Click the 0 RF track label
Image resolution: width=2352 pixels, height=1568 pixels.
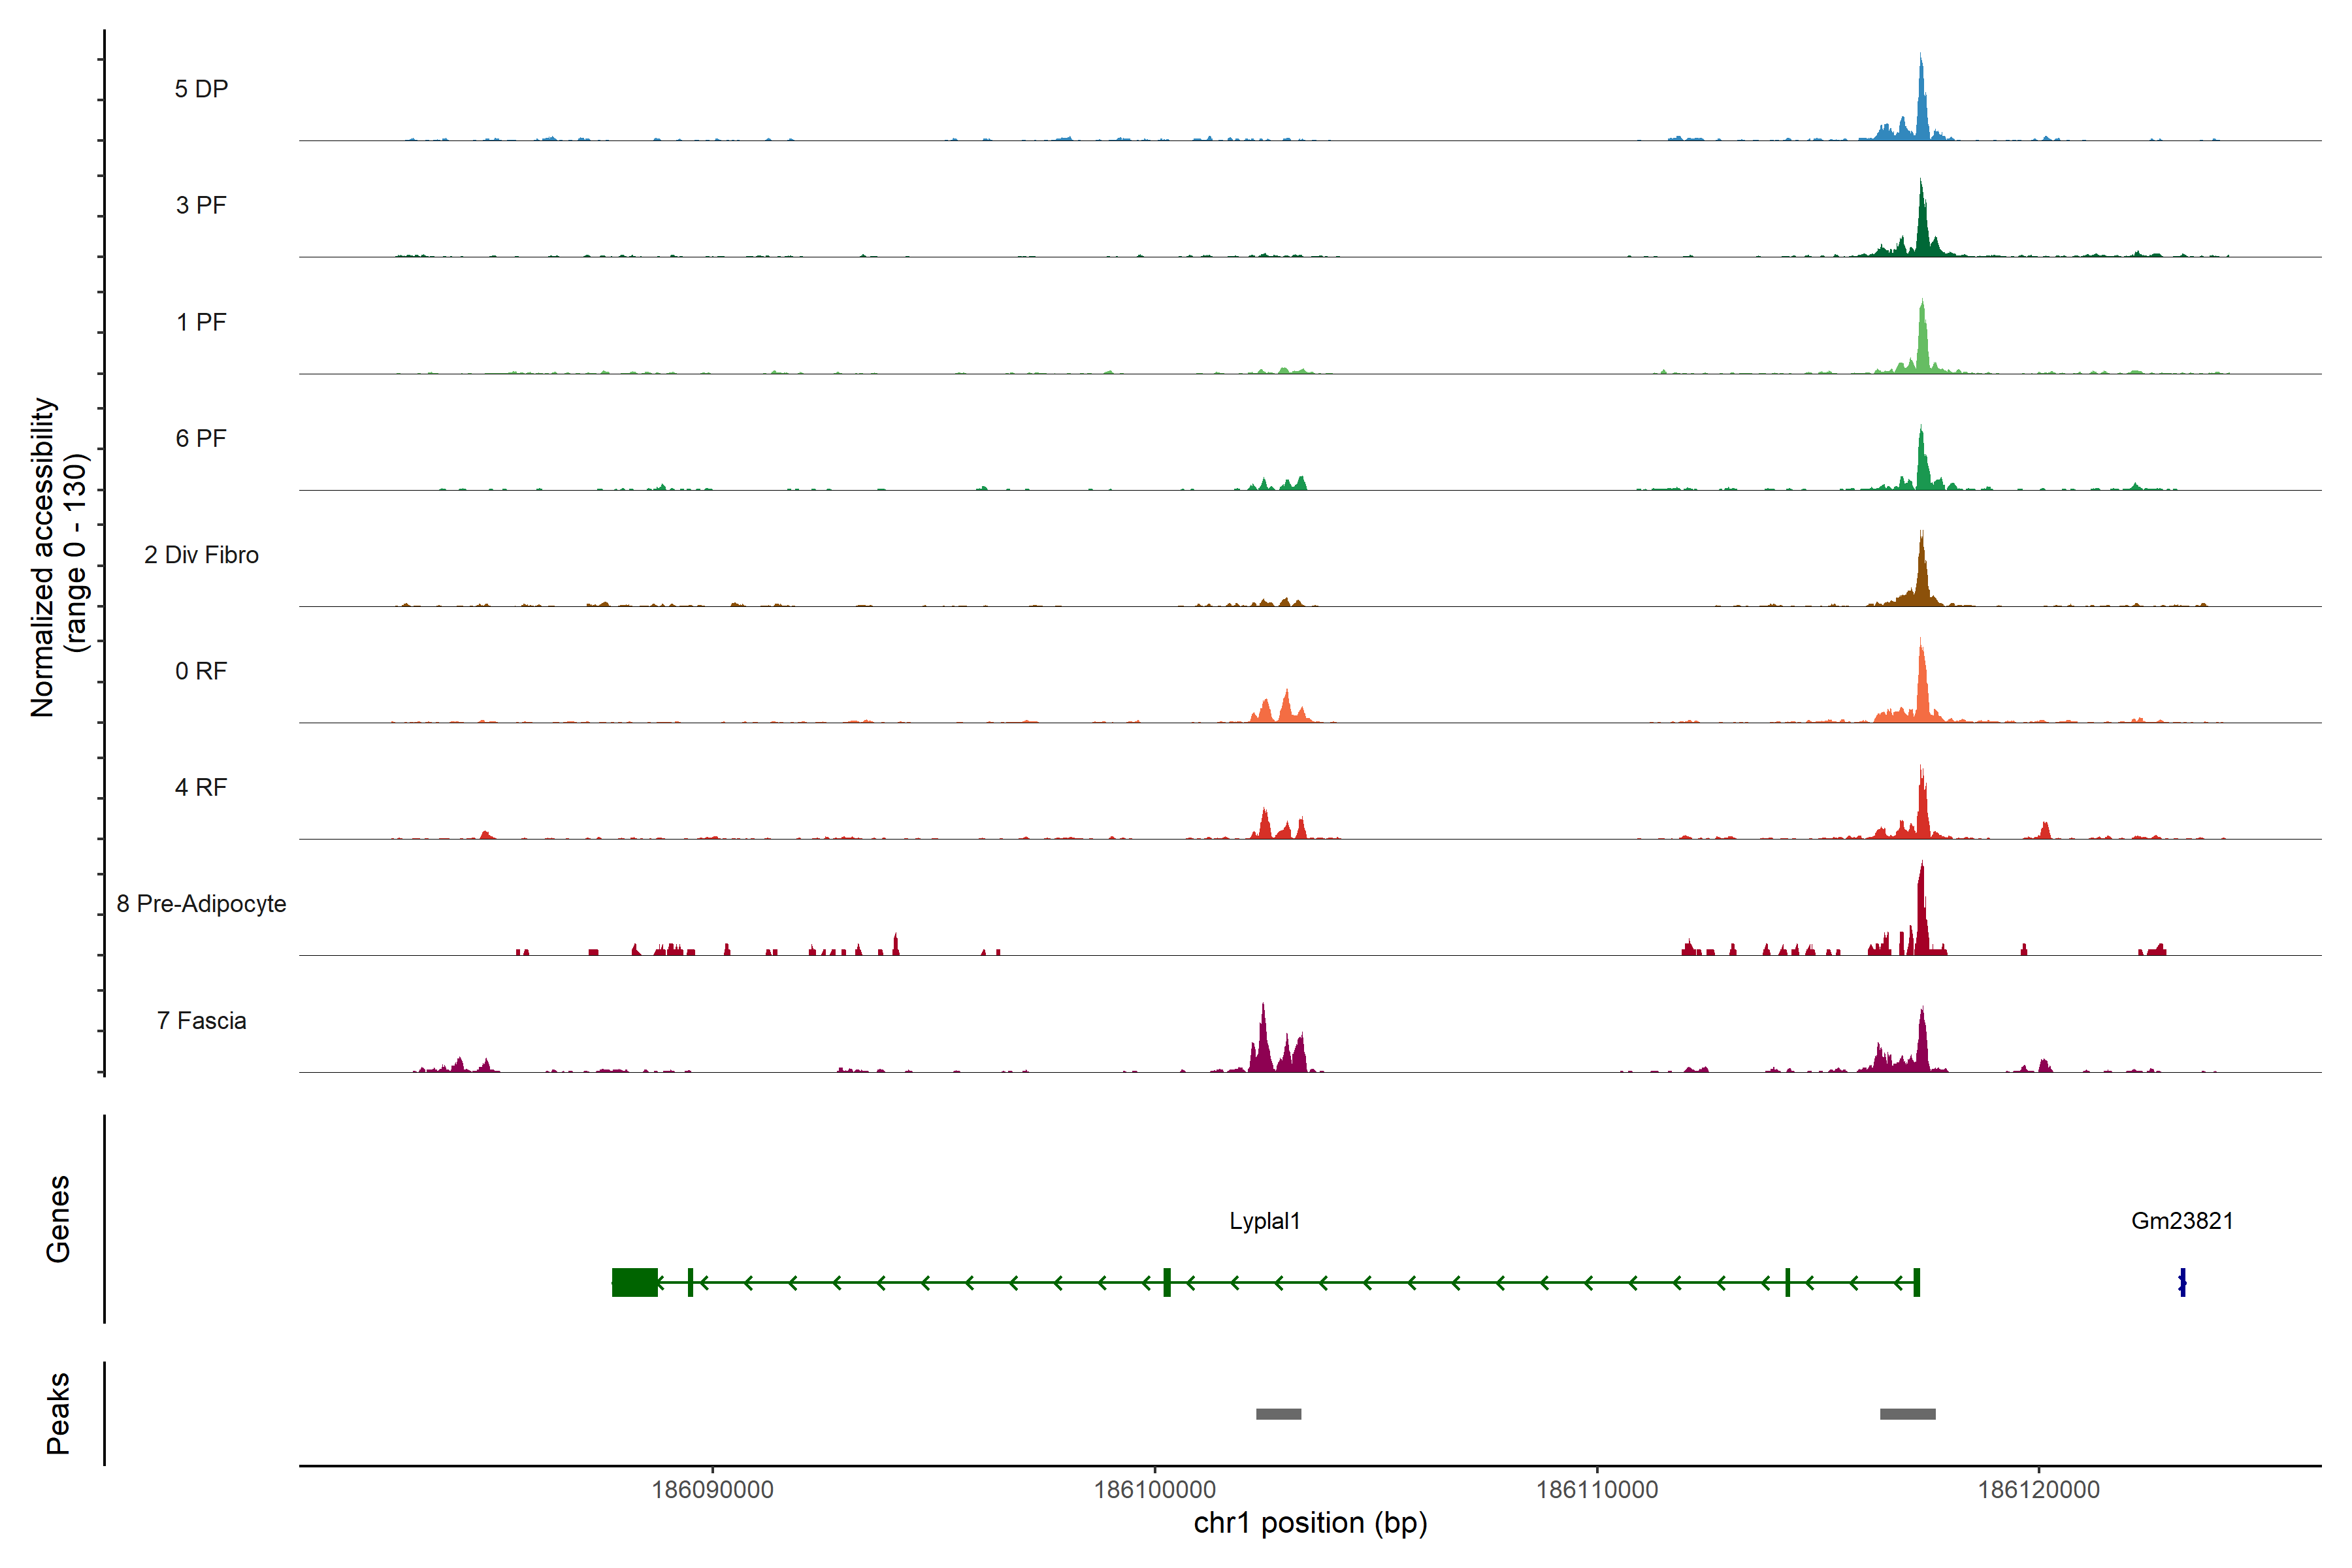(x=201, y=671)
